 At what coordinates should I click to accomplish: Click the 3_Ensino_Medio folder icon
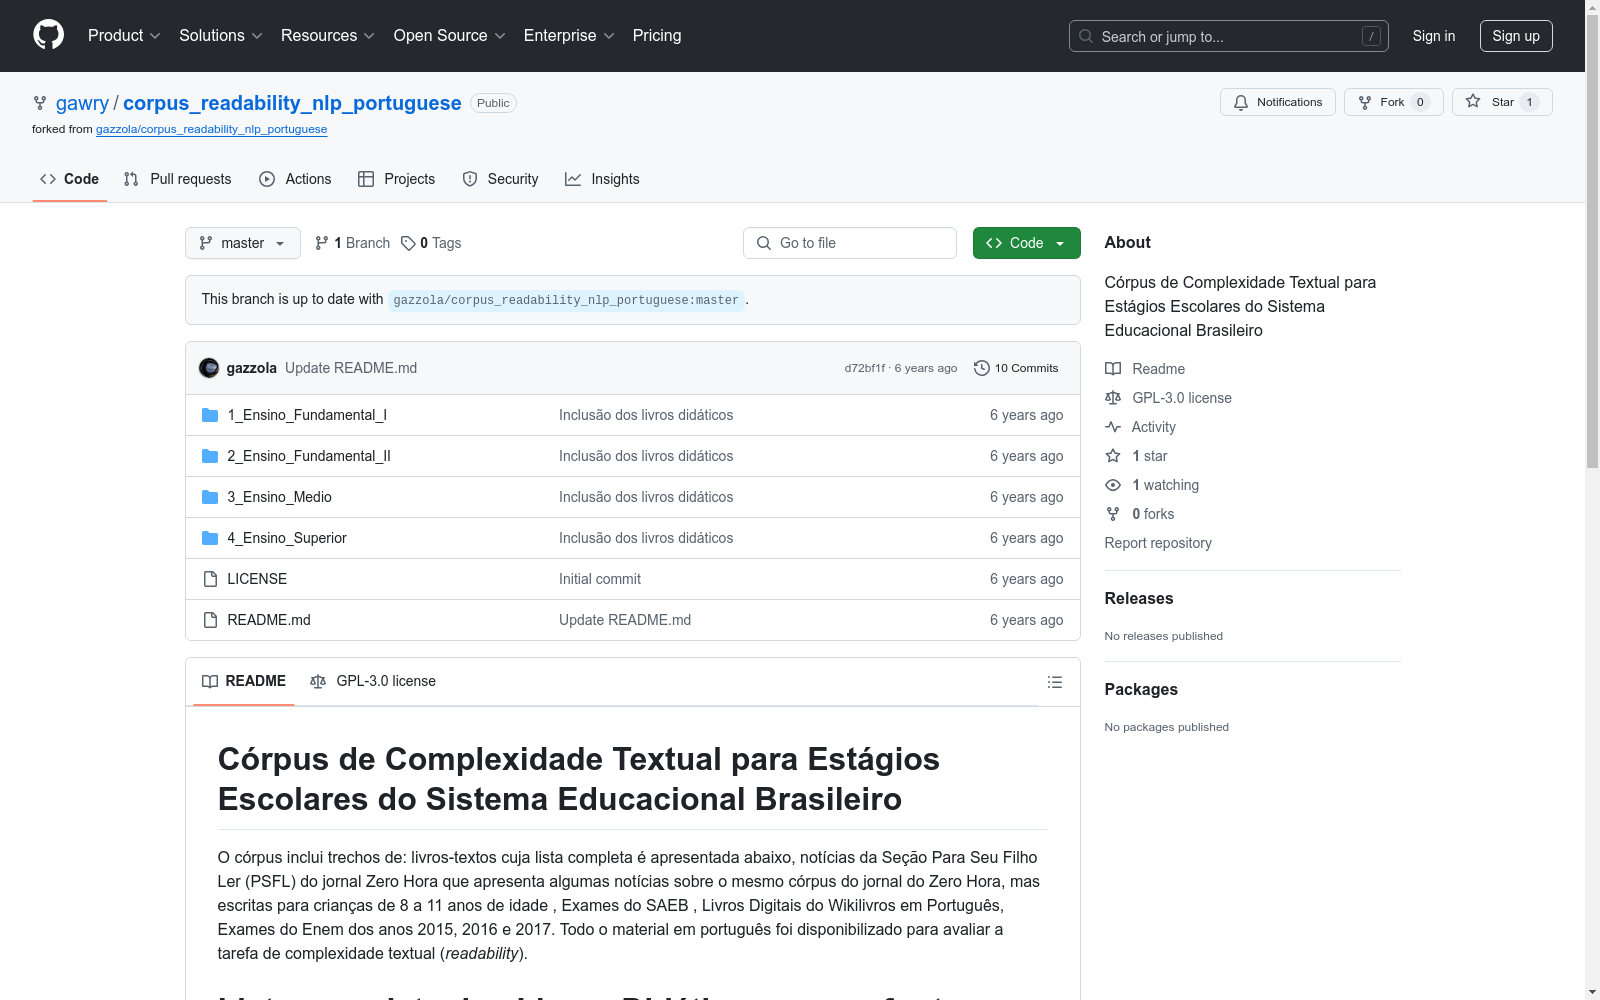[x=210, y=497]
